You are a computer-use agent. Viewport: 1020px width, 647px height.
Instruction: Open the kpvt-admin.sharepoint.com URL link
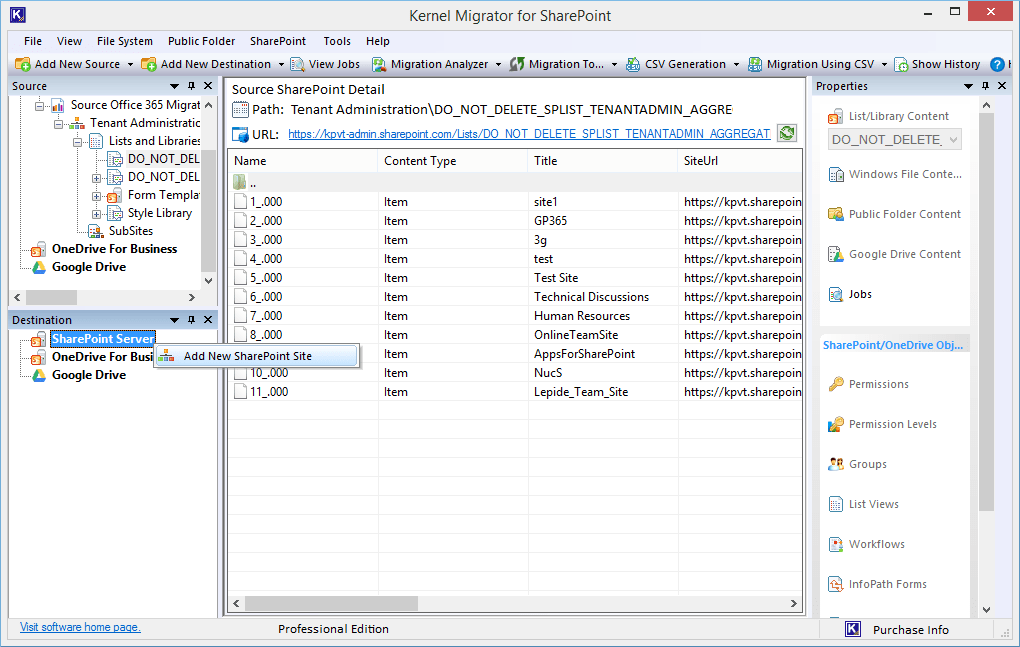pos(529,134)
